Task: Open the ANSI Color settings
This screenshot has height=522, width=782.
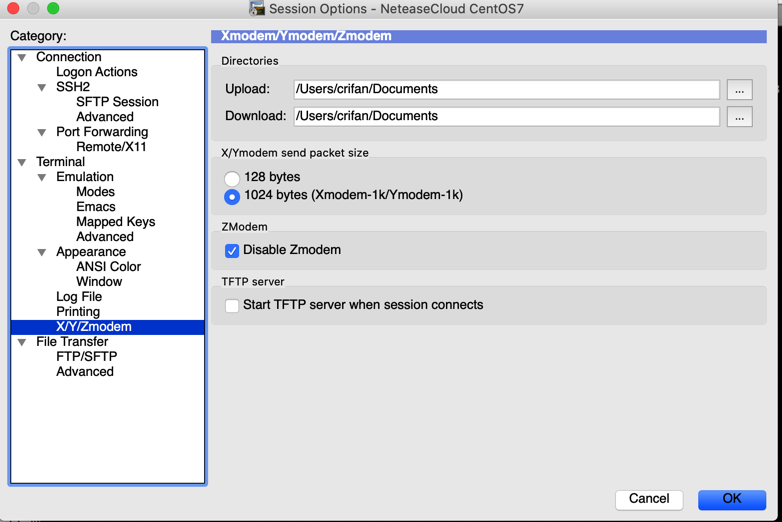Action: [108, 267]
